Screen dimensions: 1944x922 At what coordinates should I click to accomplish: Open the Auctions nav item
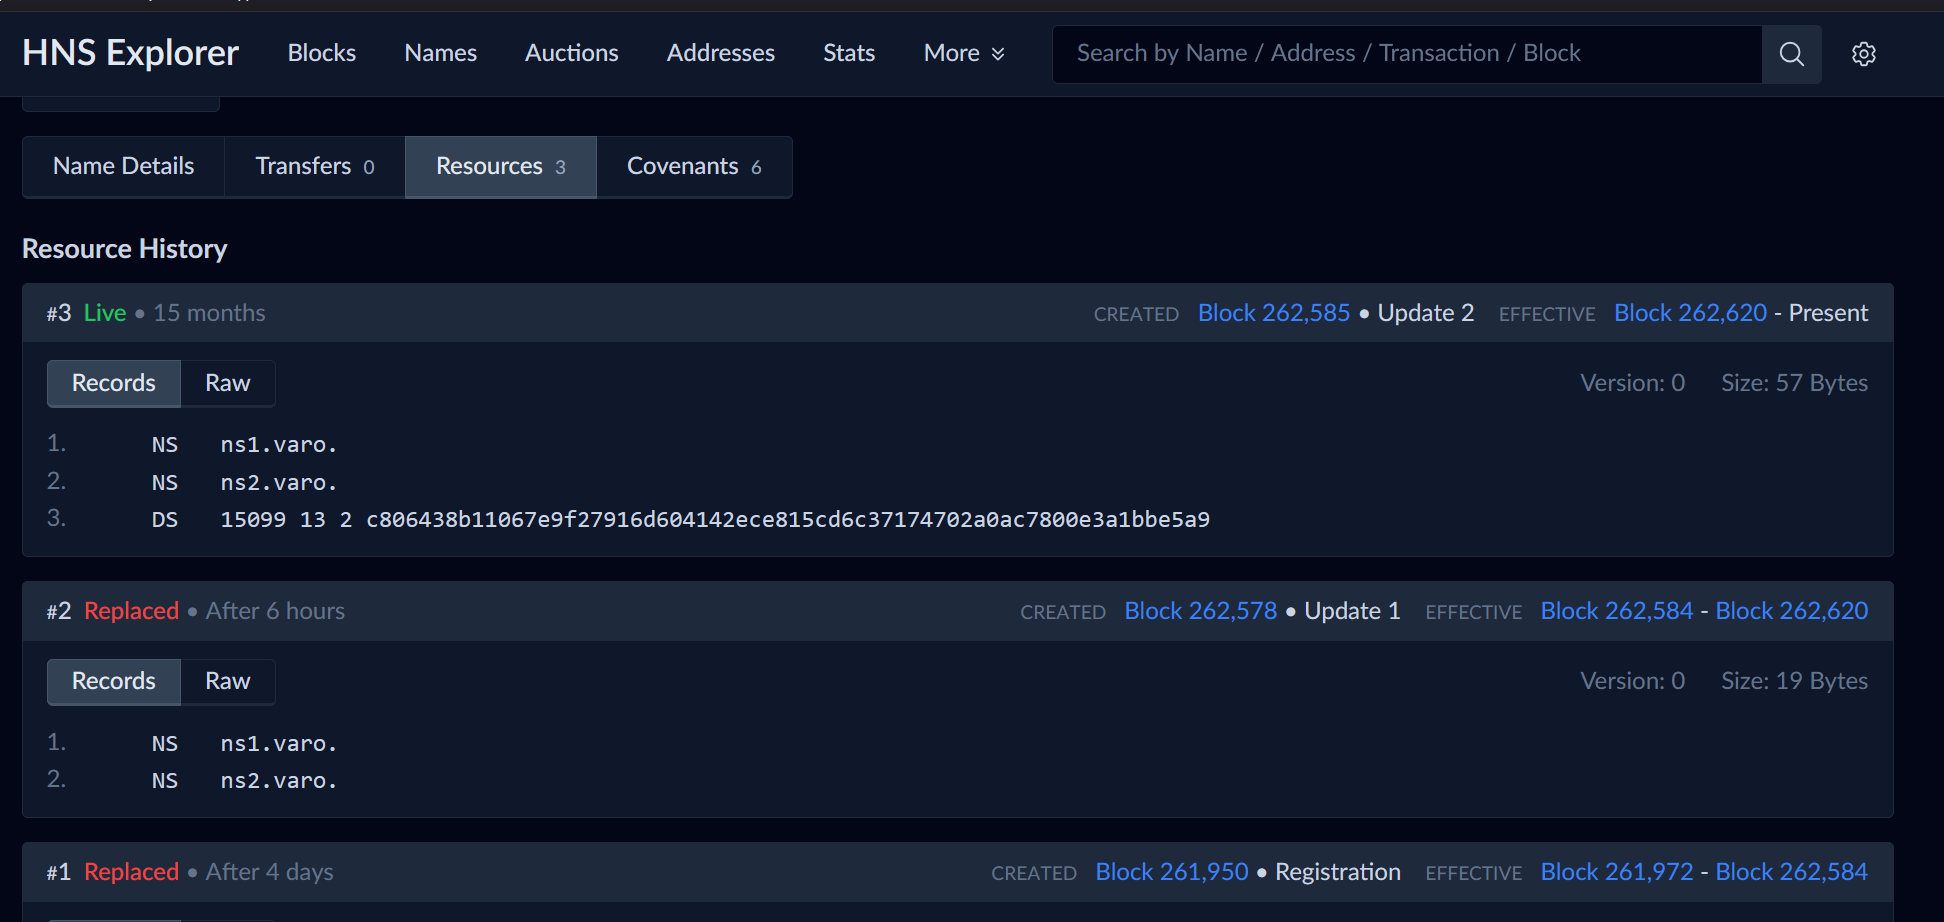572,53
